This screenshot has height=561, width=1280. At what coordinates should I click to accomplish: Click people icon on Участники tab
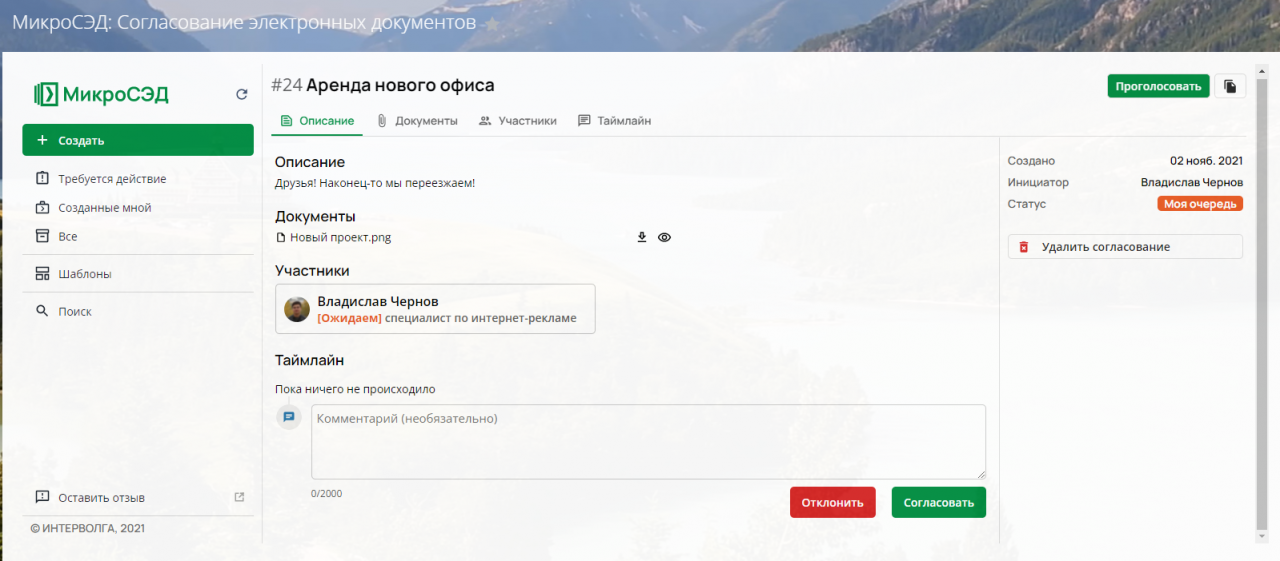click(485, 120)
